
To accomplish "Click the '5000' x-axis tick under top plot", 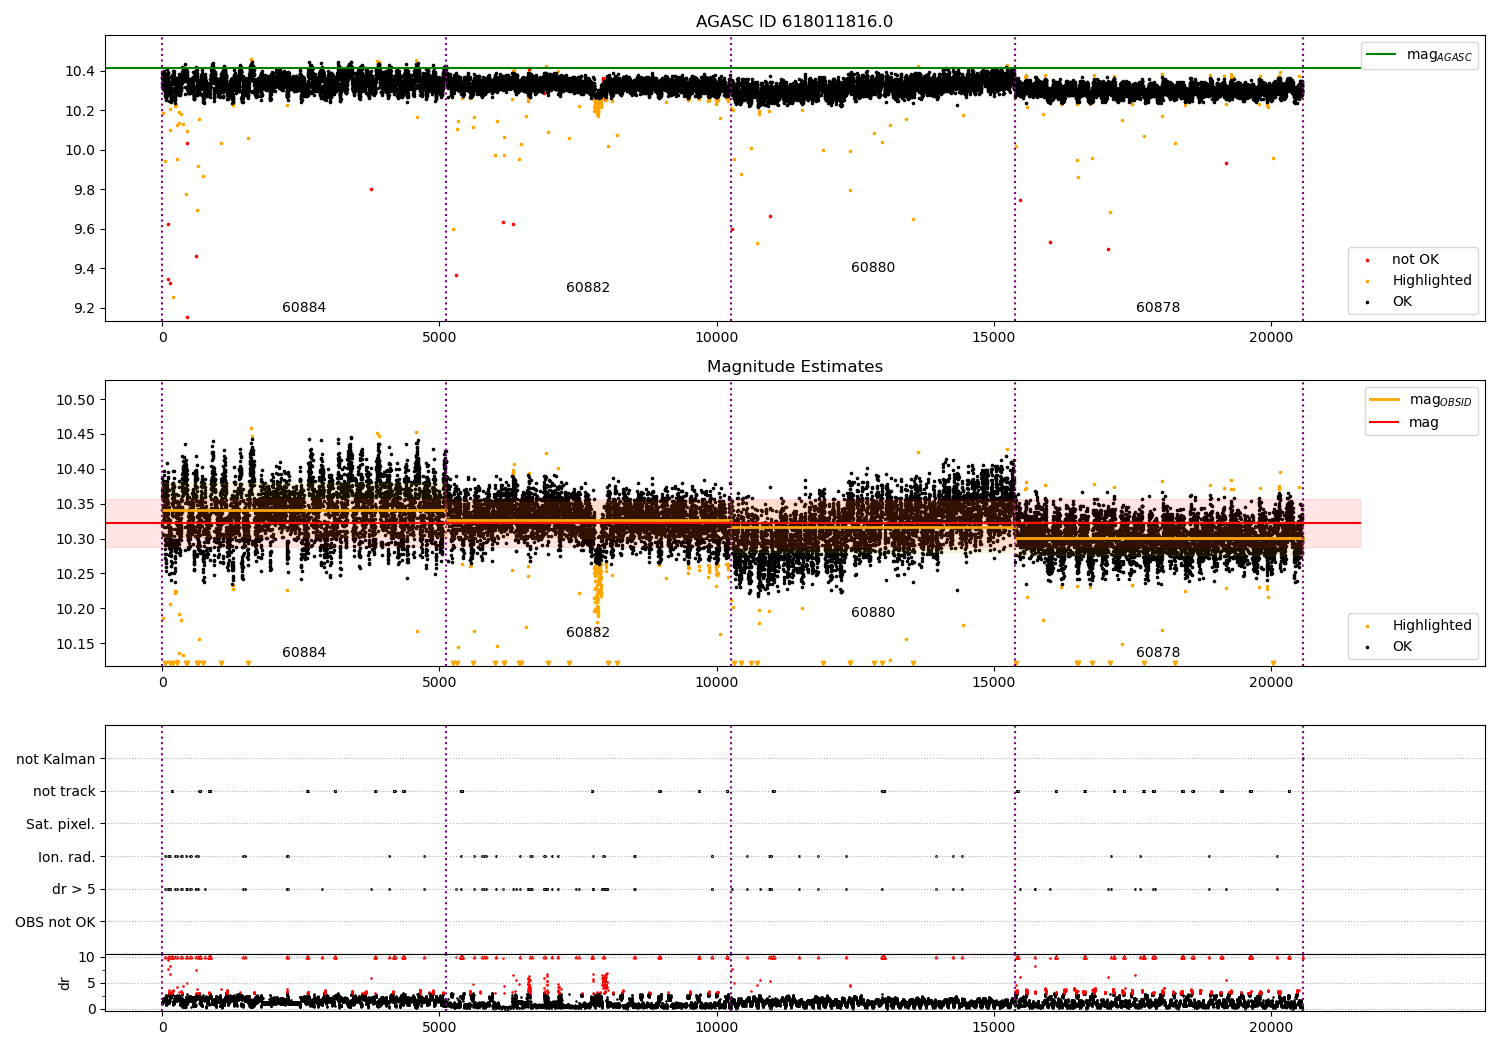I will pos(440,339).
